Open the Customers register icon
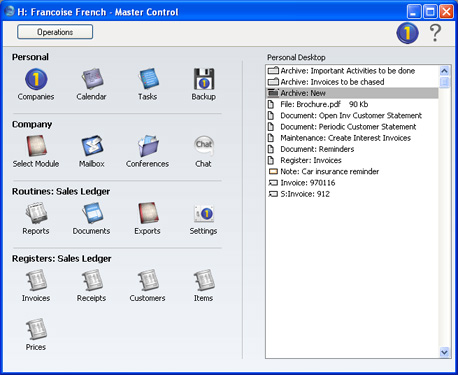Image resolution: width=458 pixels, height=375 pixels. pos(148,280)
